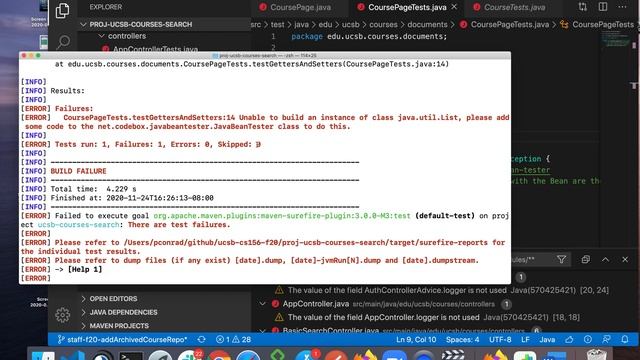Screen dimensions: 640x360
Task: Open errors and warnings count in the status bar
Action: (x=233, y=340)
